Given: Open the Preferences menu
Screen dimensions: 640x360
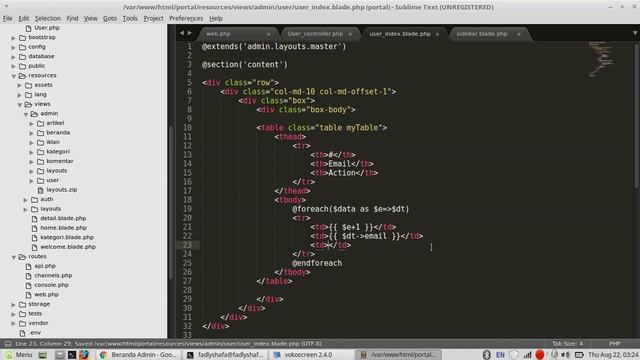Looking at the screenshot, I should (x=186, y=18).
